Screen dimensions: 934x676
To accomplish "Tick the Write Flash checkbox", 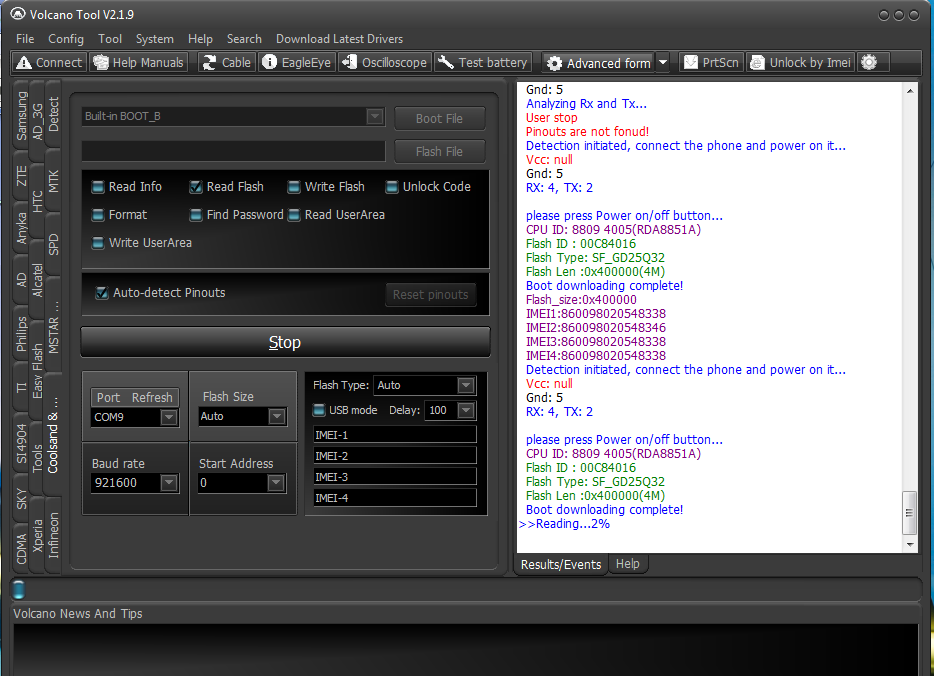I will click(x=294, y=187).
